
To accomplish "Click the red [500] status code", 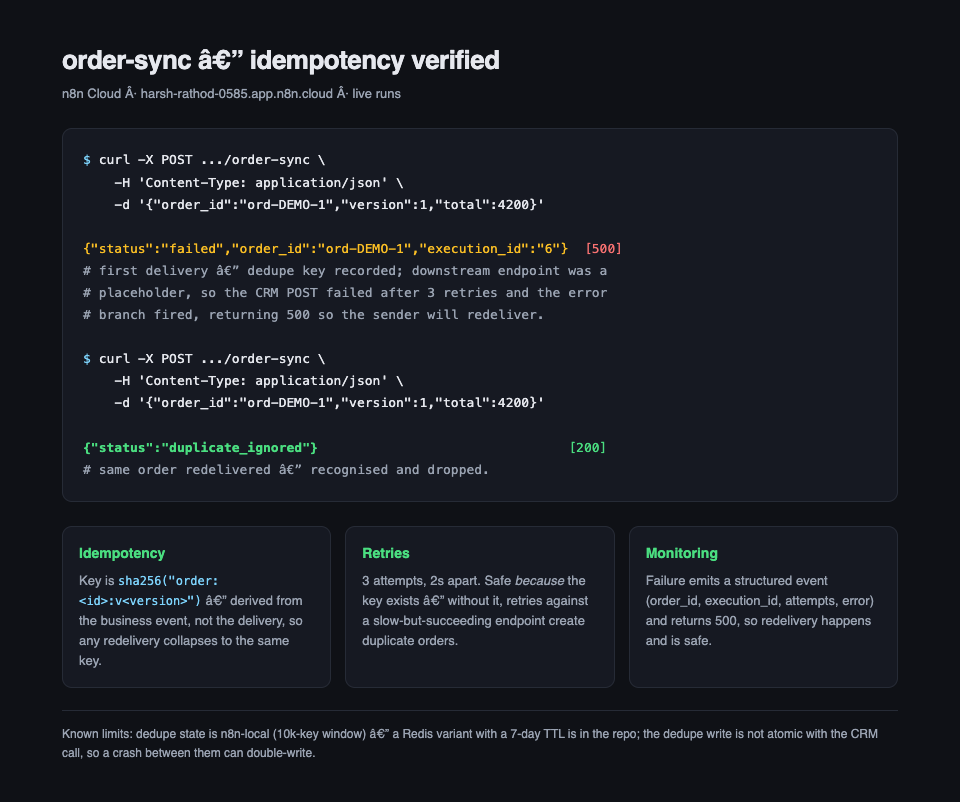I will click(603, 249).
